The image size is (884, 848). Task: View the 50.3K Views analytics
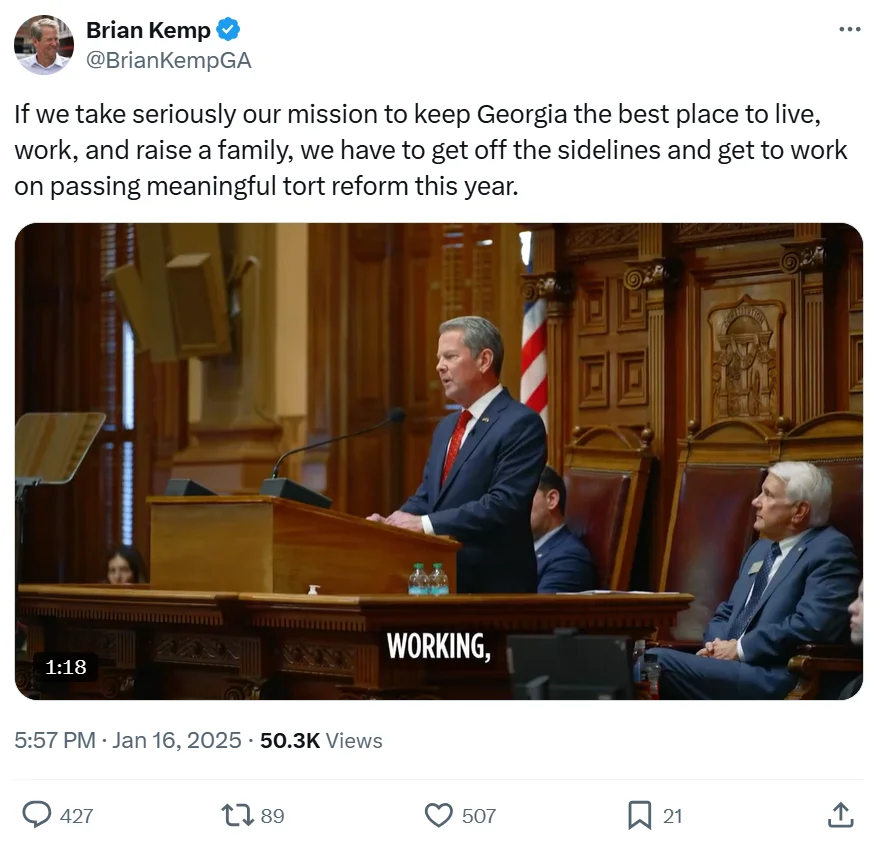pyautogui.click(x=321, y=740)
